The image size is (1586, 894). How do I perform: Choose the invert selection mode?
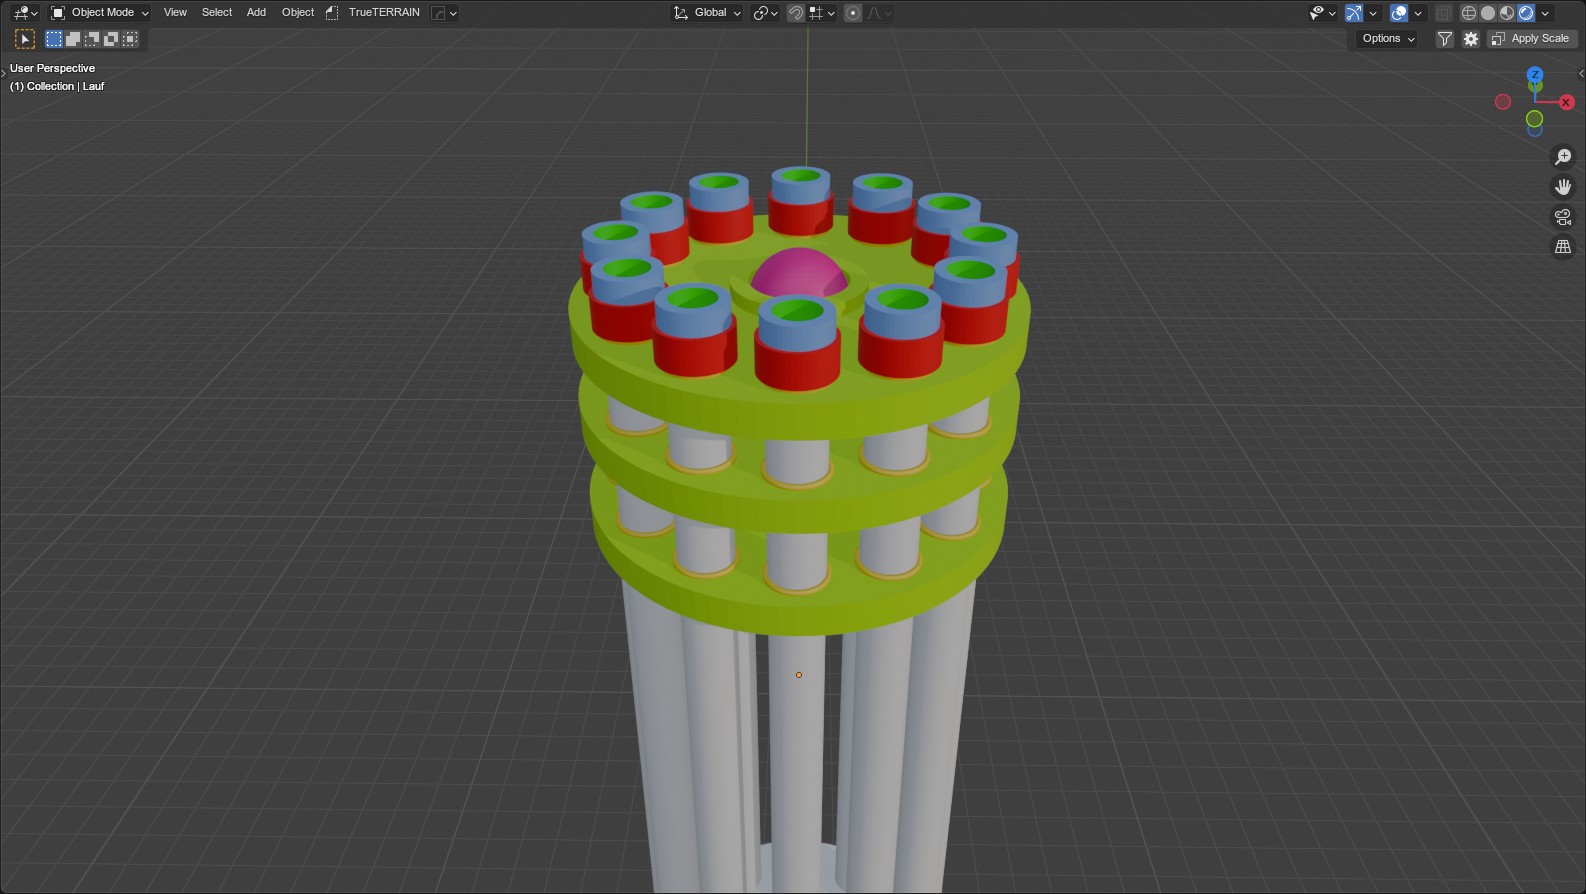[x=111, y=39]
